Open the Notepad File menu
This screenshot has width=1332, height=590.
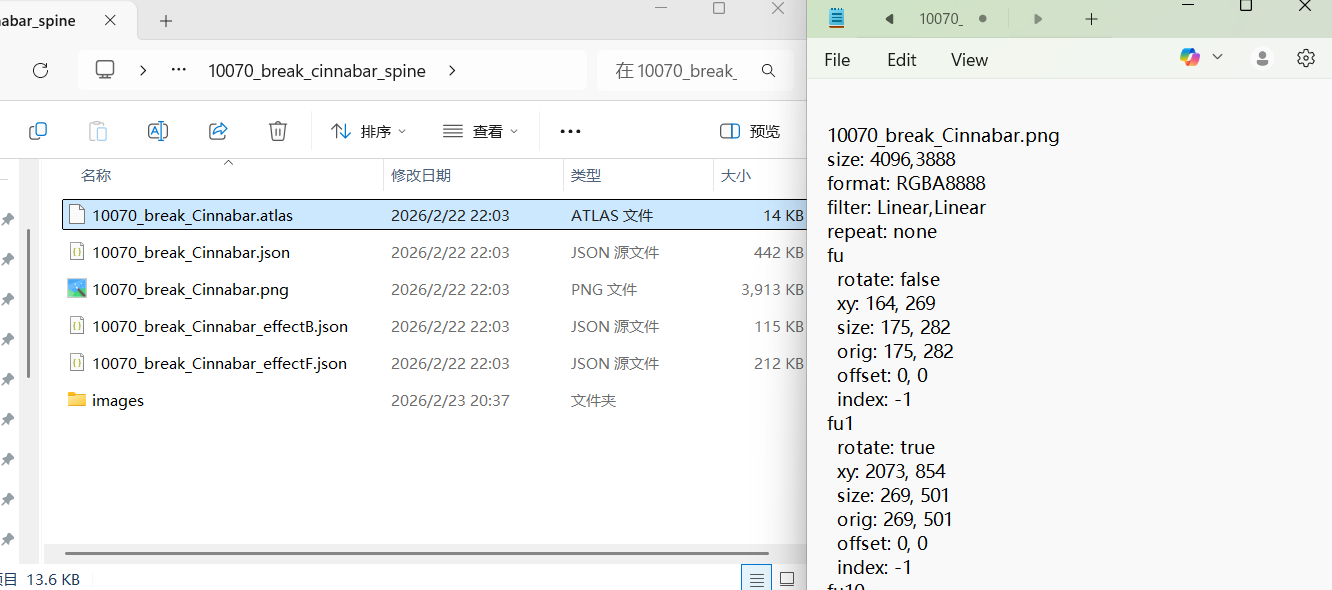pyautogui.click(x=837, y=60)
